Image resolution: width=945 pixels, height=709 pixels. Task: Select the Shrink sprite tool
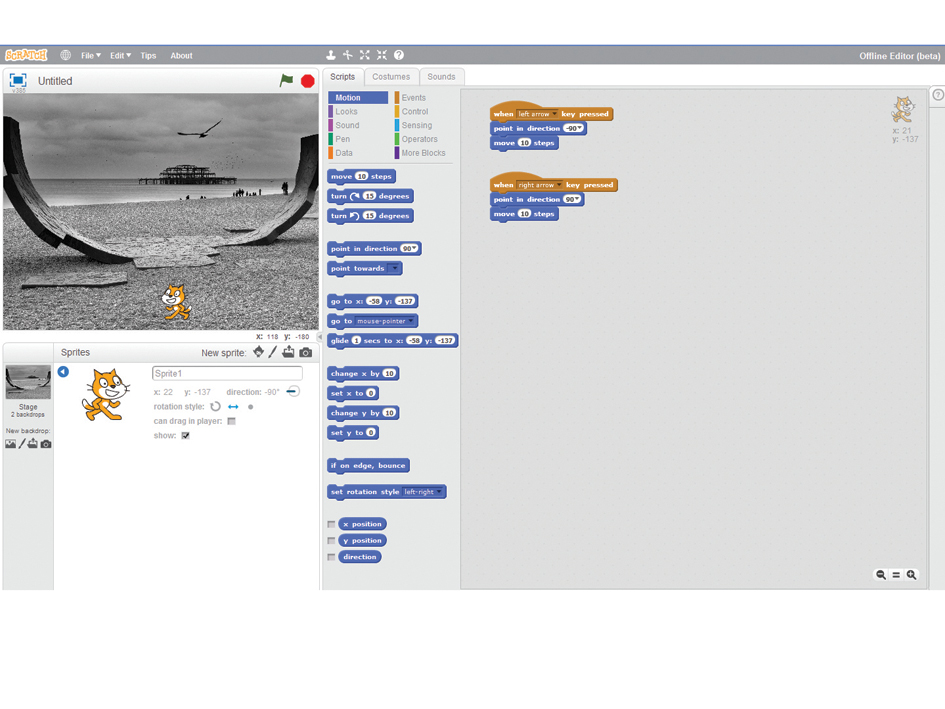(x=381, y=55)
